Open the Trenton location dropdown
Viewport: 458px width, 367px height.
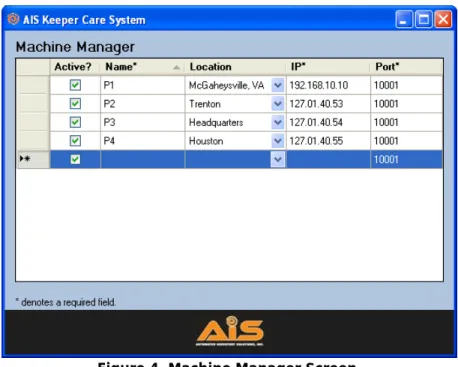(278, 104)
